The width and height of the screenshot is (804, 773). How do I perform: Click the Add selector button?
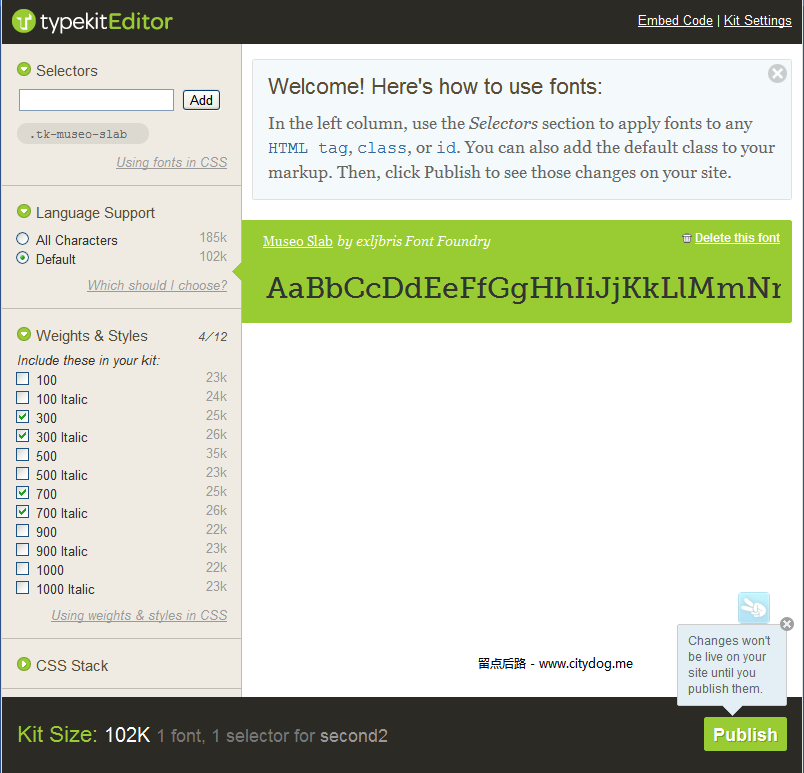(x=202, y=100)
